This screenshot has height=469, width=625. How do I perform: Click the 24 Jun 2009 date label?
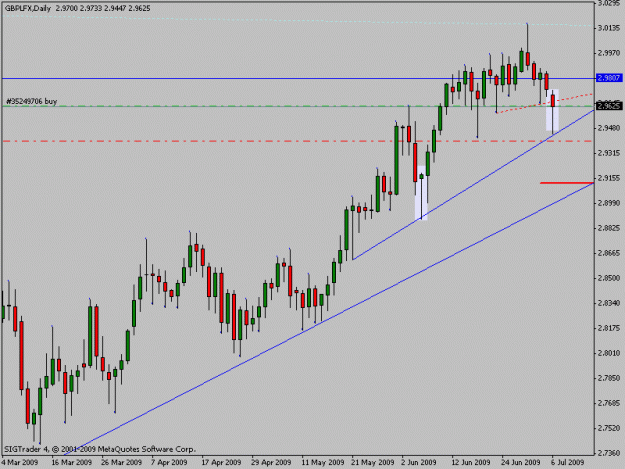click(x=521, y=463)
